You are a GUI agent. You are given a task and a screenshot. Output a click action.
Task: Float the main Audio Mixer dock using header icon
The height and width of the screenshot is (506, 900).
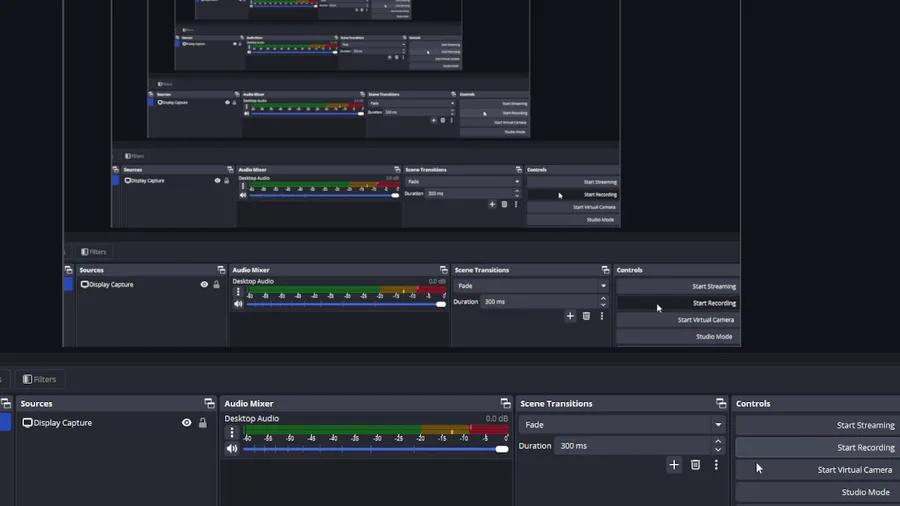pos(505,403)
